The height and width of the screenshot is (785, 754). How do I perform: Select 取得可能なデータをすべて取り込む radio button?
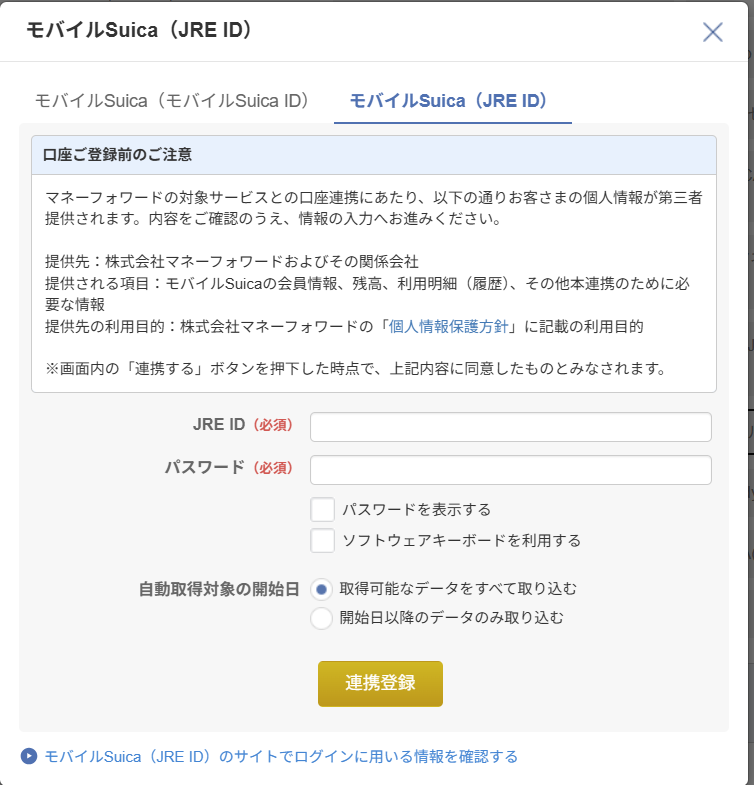click(321, 589)
